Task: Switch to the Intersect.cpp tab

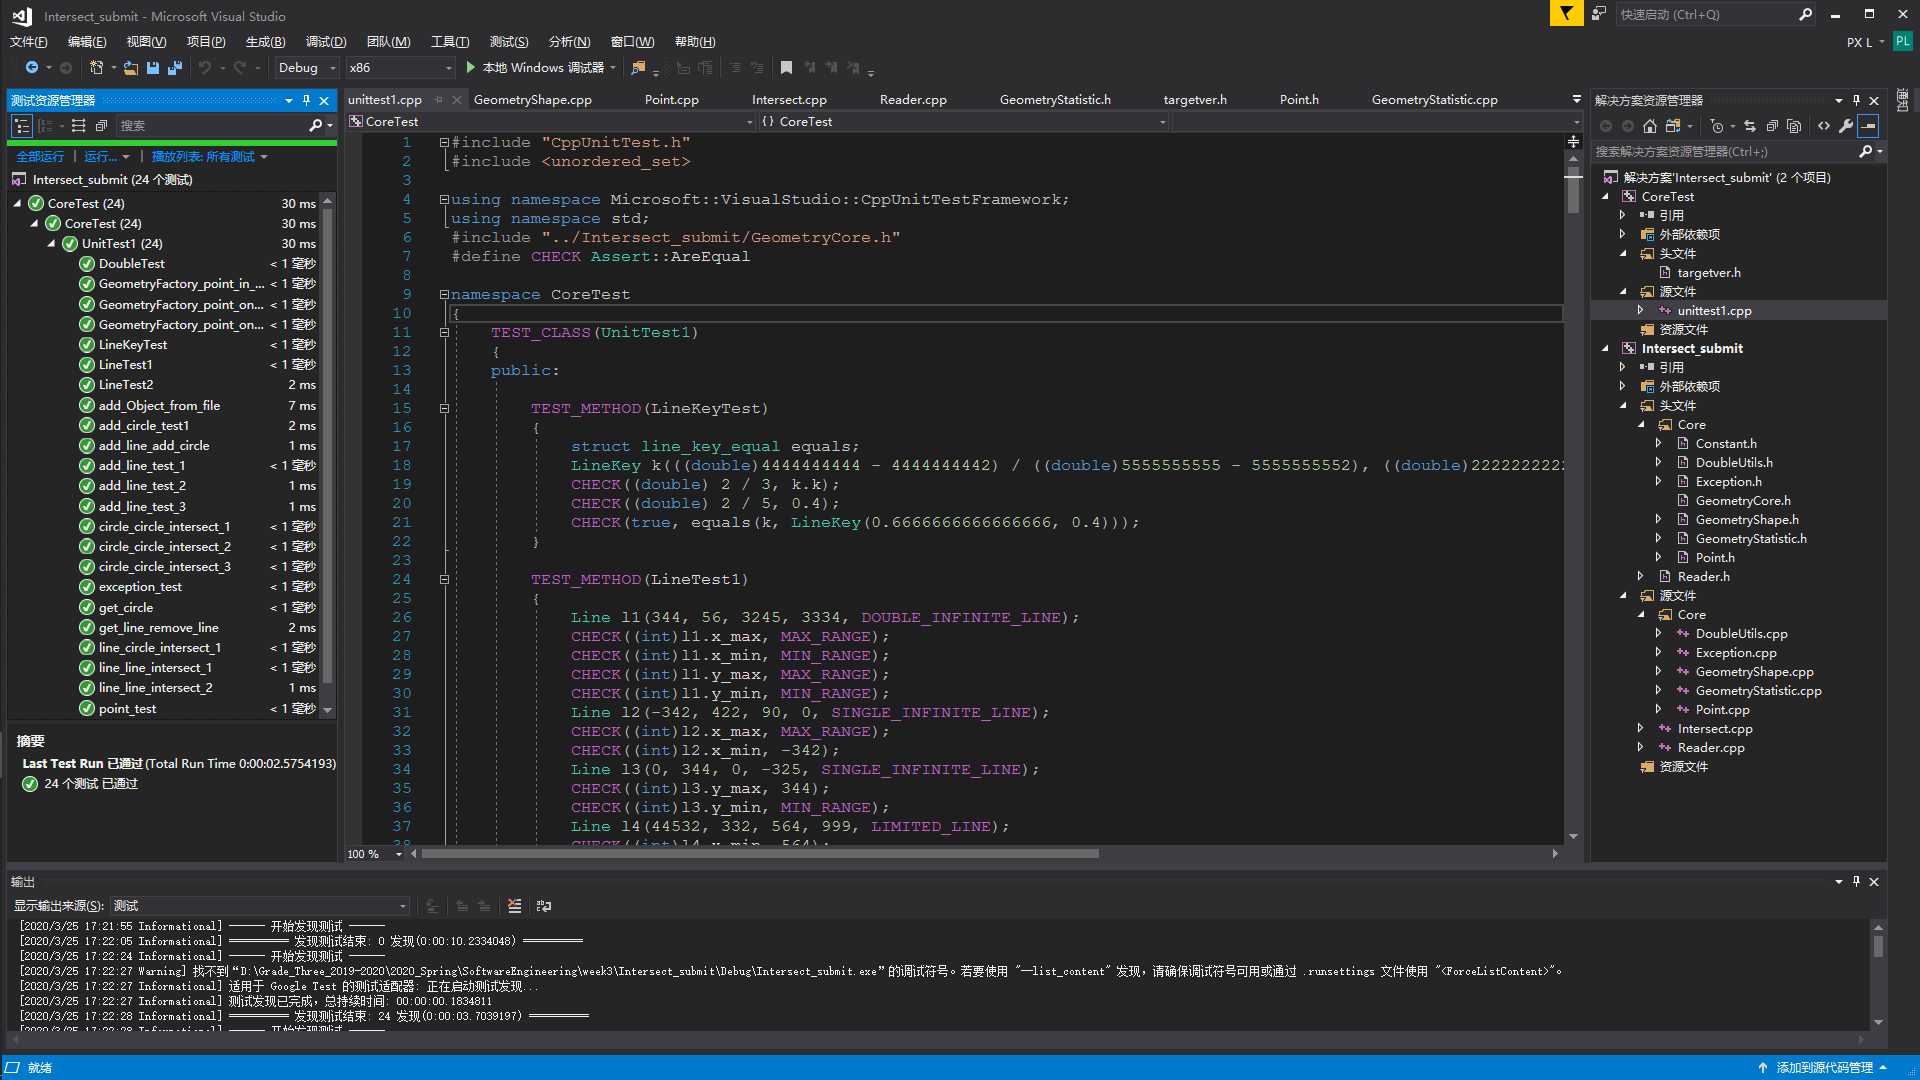Action: [x=789, y=100]
